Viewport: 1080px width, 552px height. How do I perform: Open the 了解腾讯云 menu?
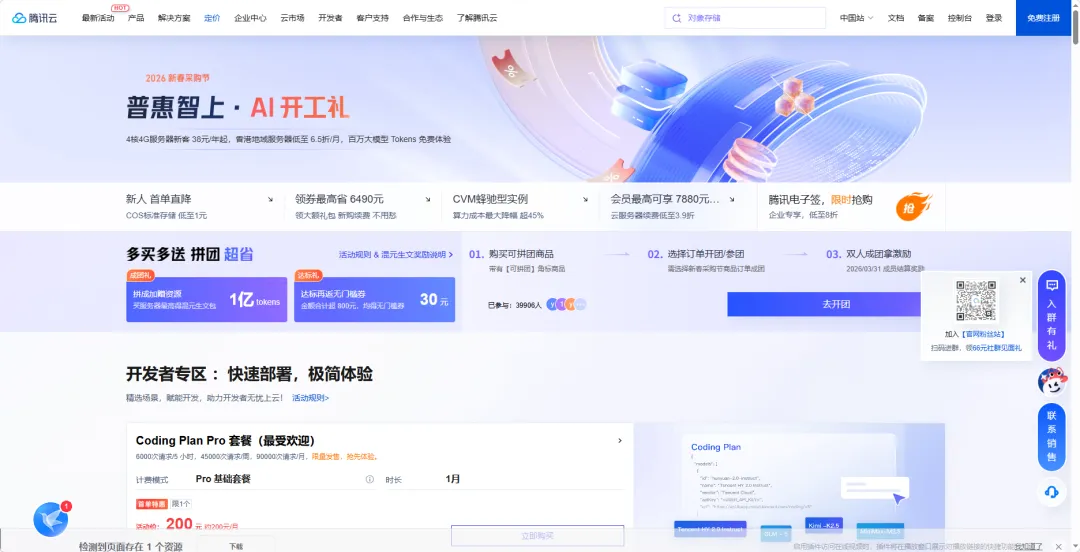coord(477,18)
